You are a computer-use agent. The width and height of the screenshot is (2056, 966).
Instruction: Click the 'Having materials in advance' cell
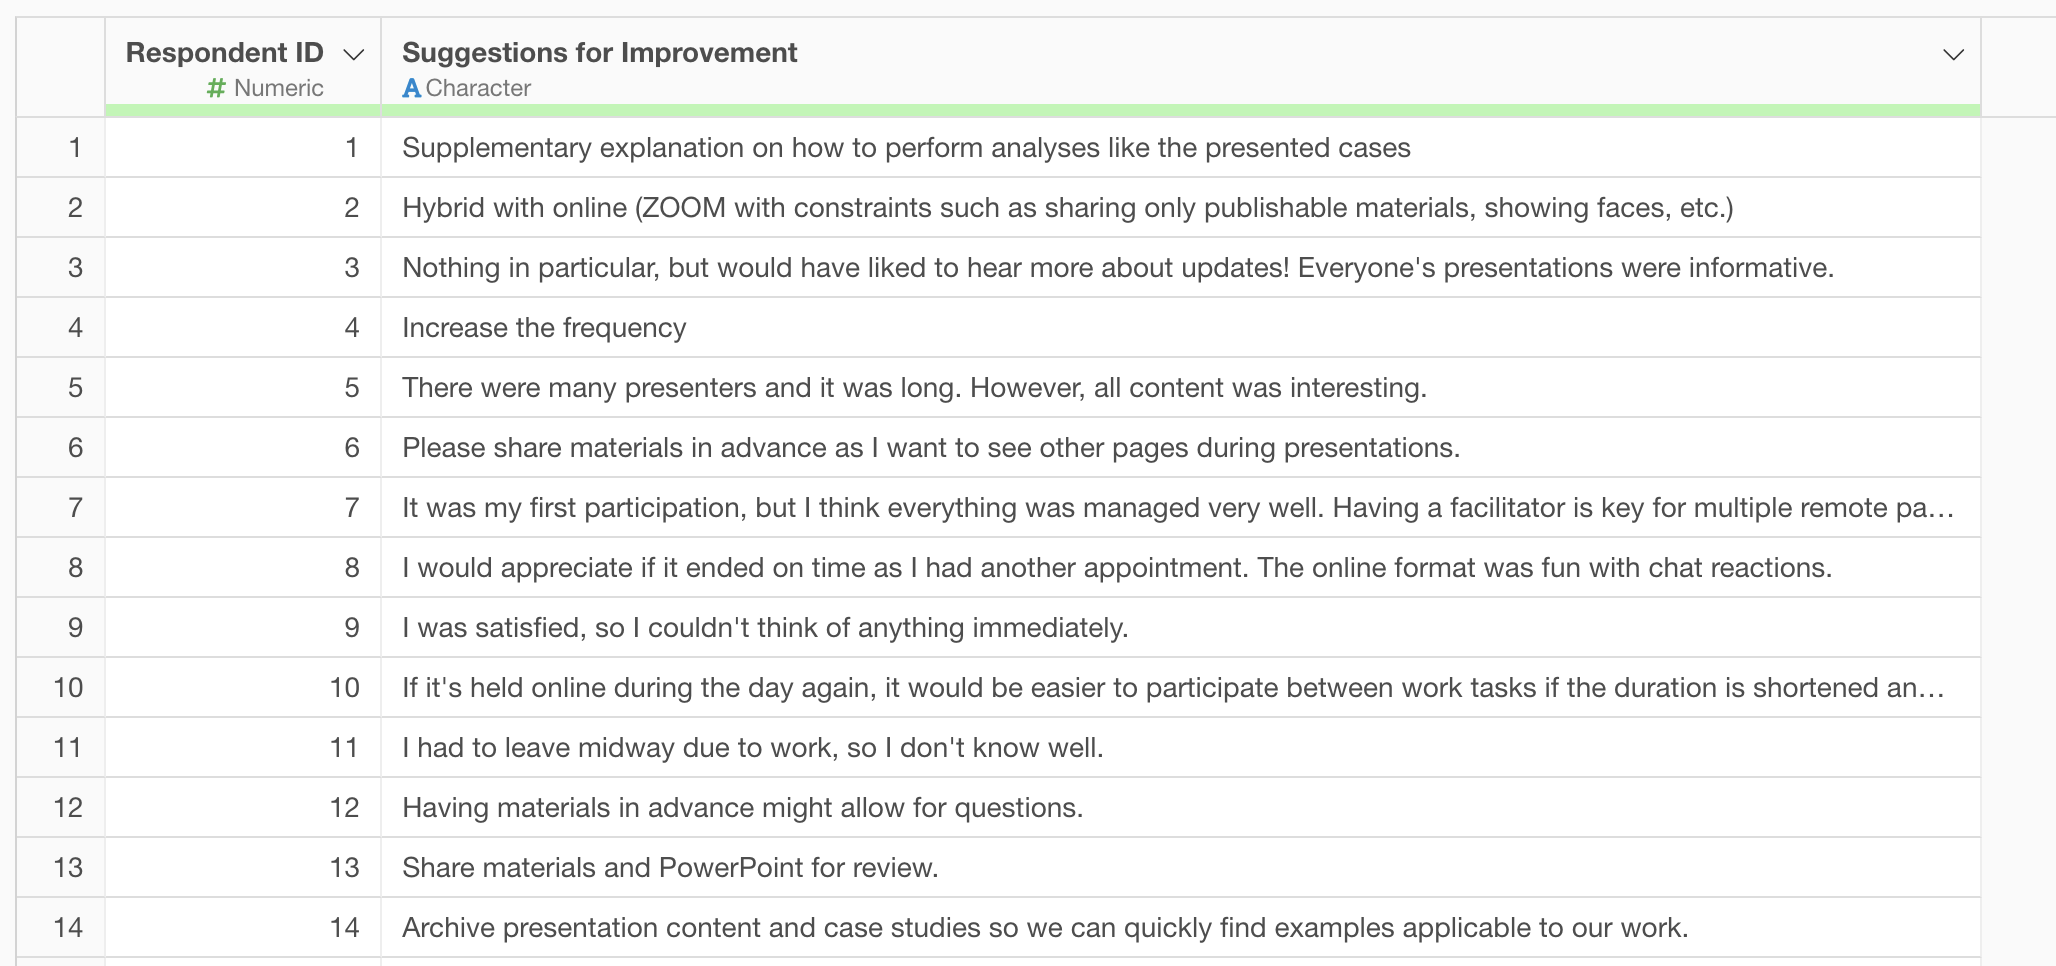1181,808
